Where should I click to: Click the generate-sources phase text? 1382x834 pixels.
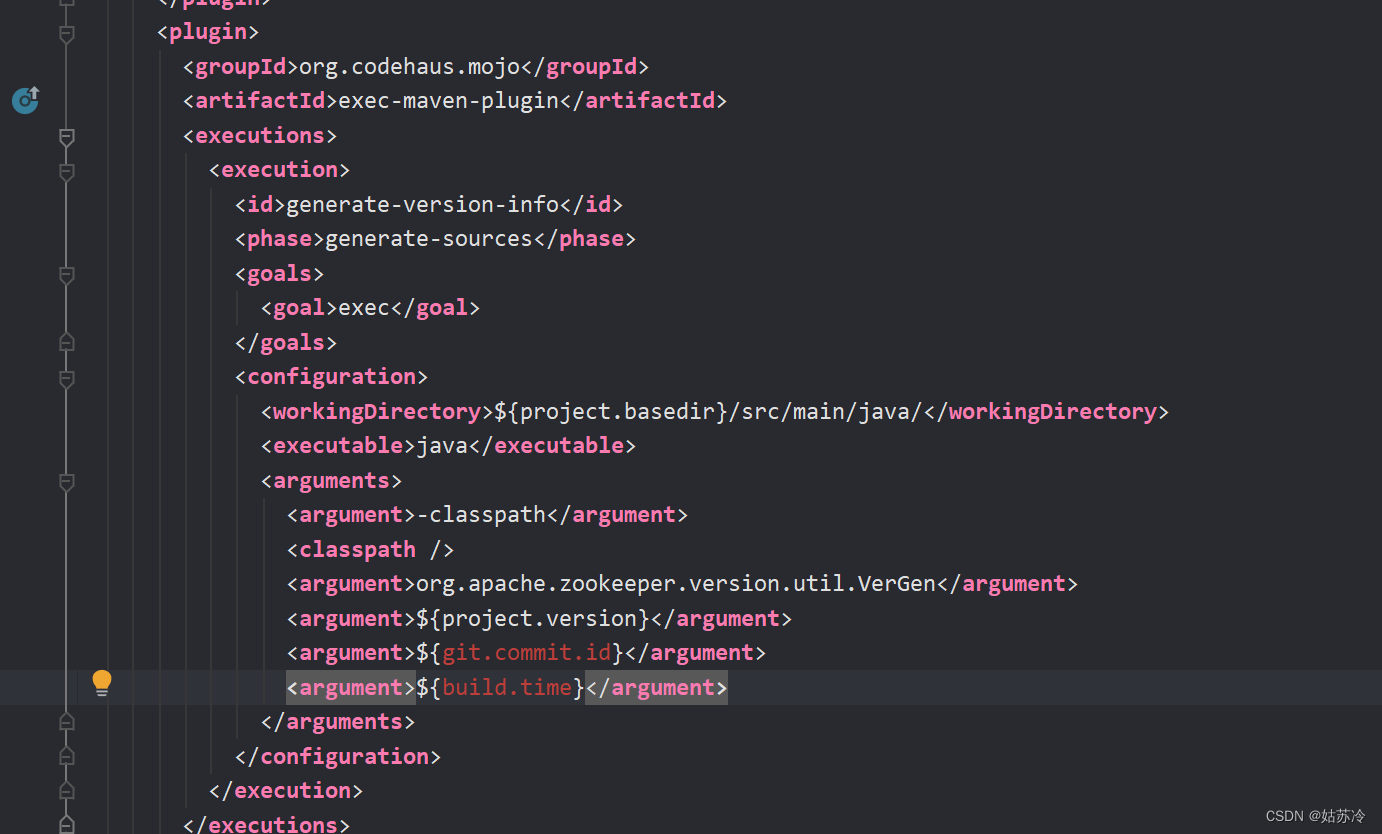tap(428, 238)
